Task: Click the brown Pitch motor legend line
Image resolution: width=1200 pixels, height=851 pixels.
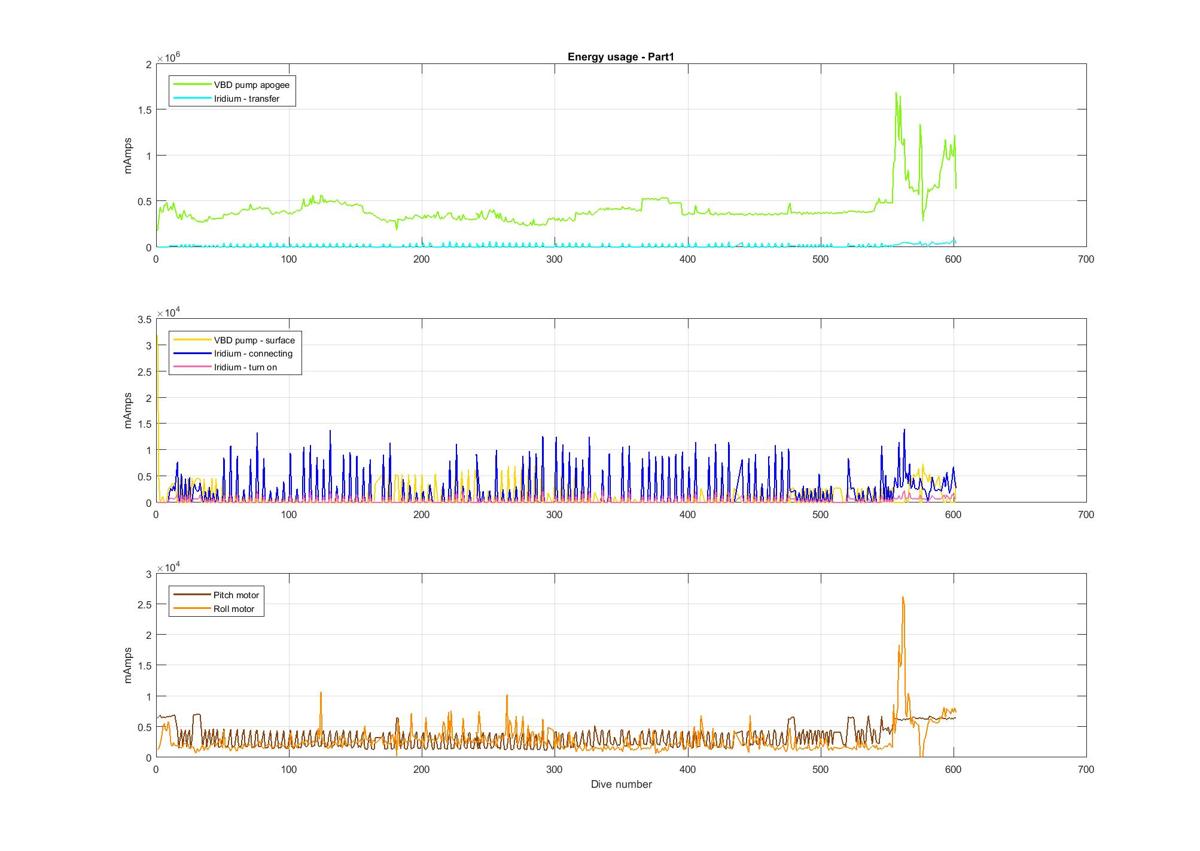Action: click(191, 595)
